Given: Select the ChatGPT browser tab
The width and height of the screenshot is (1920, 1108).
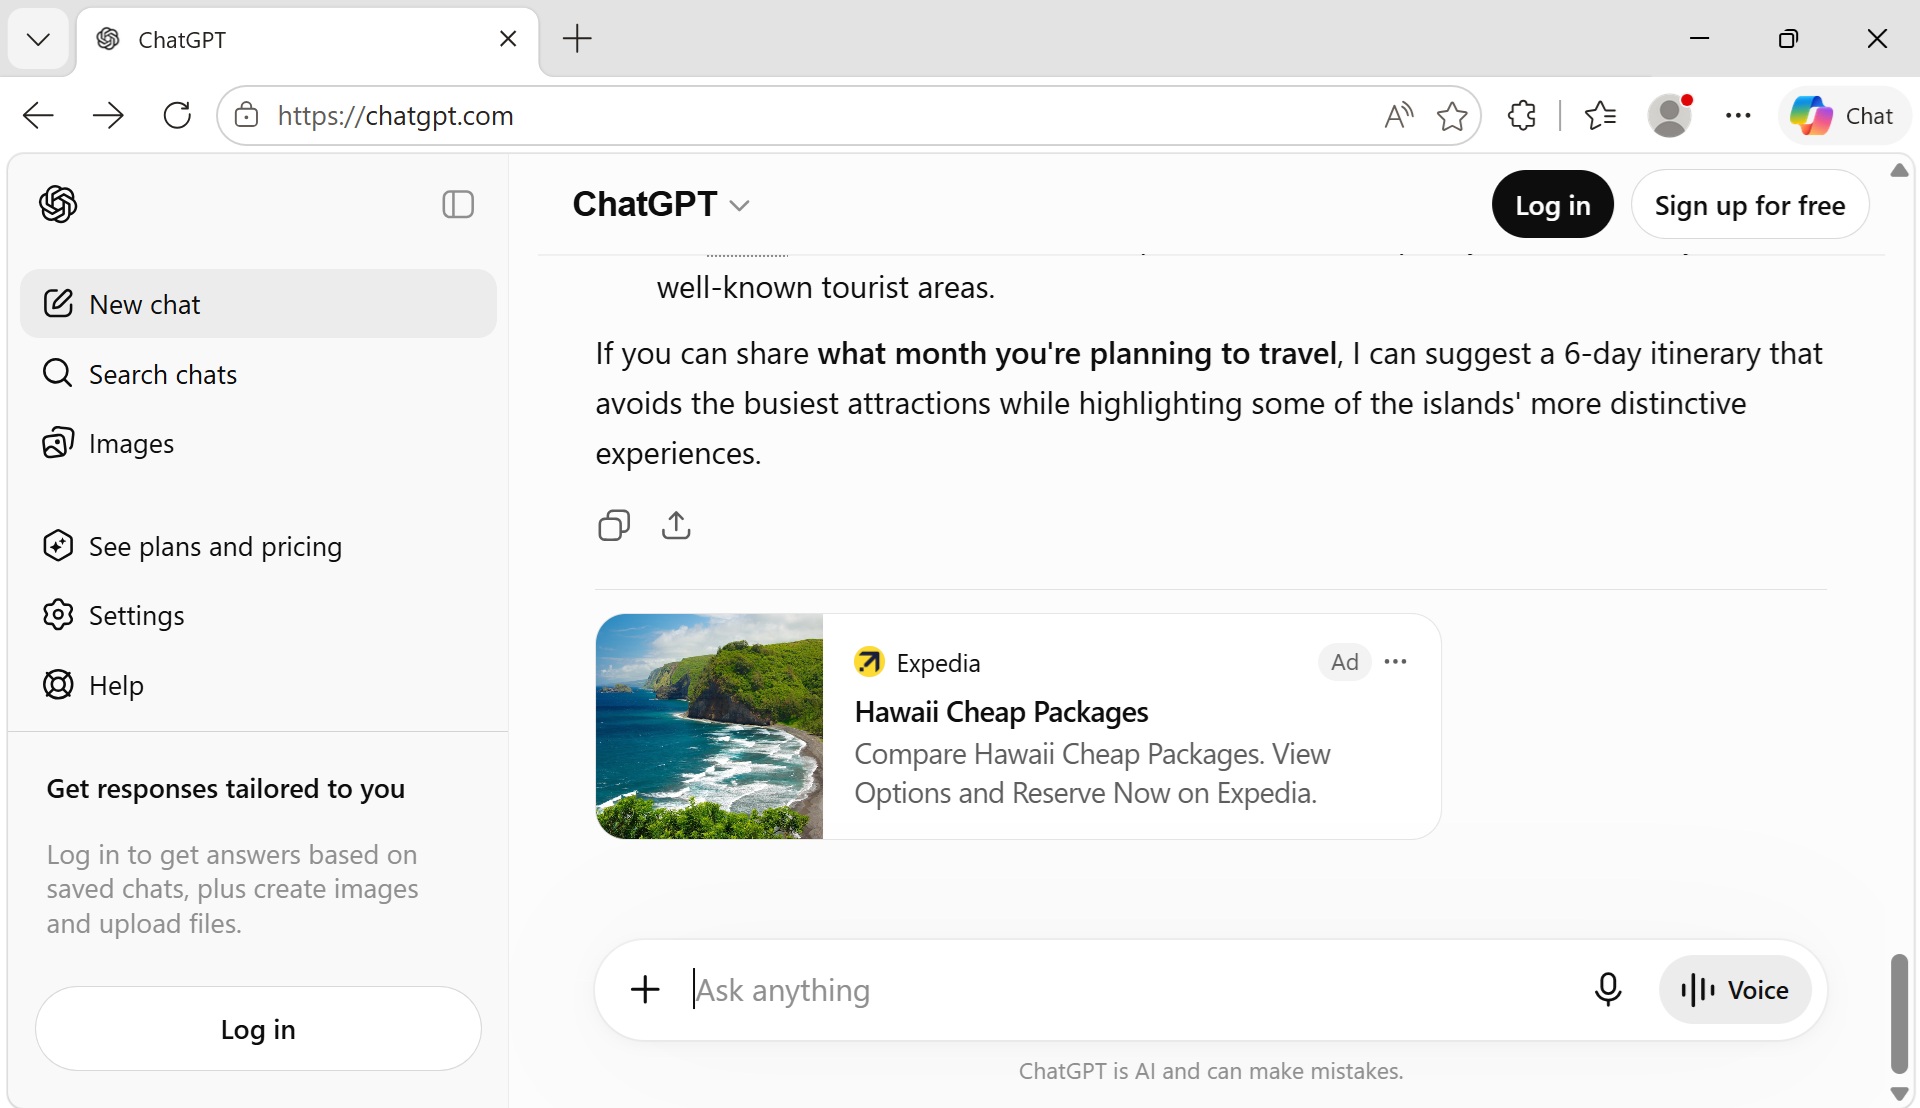Looking at the screenshot, I should 307,39.
